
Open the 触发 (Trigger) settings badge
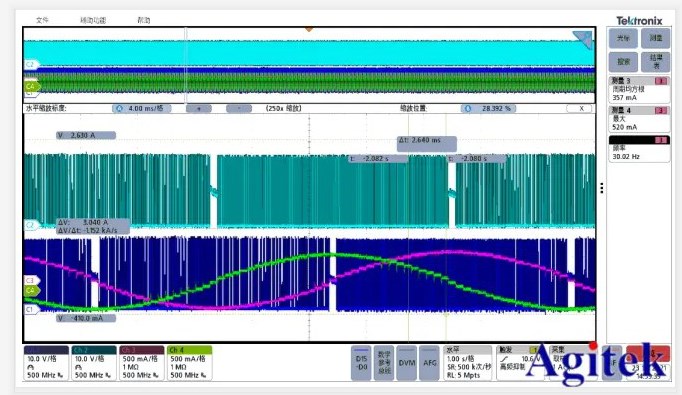click(521, 363)
